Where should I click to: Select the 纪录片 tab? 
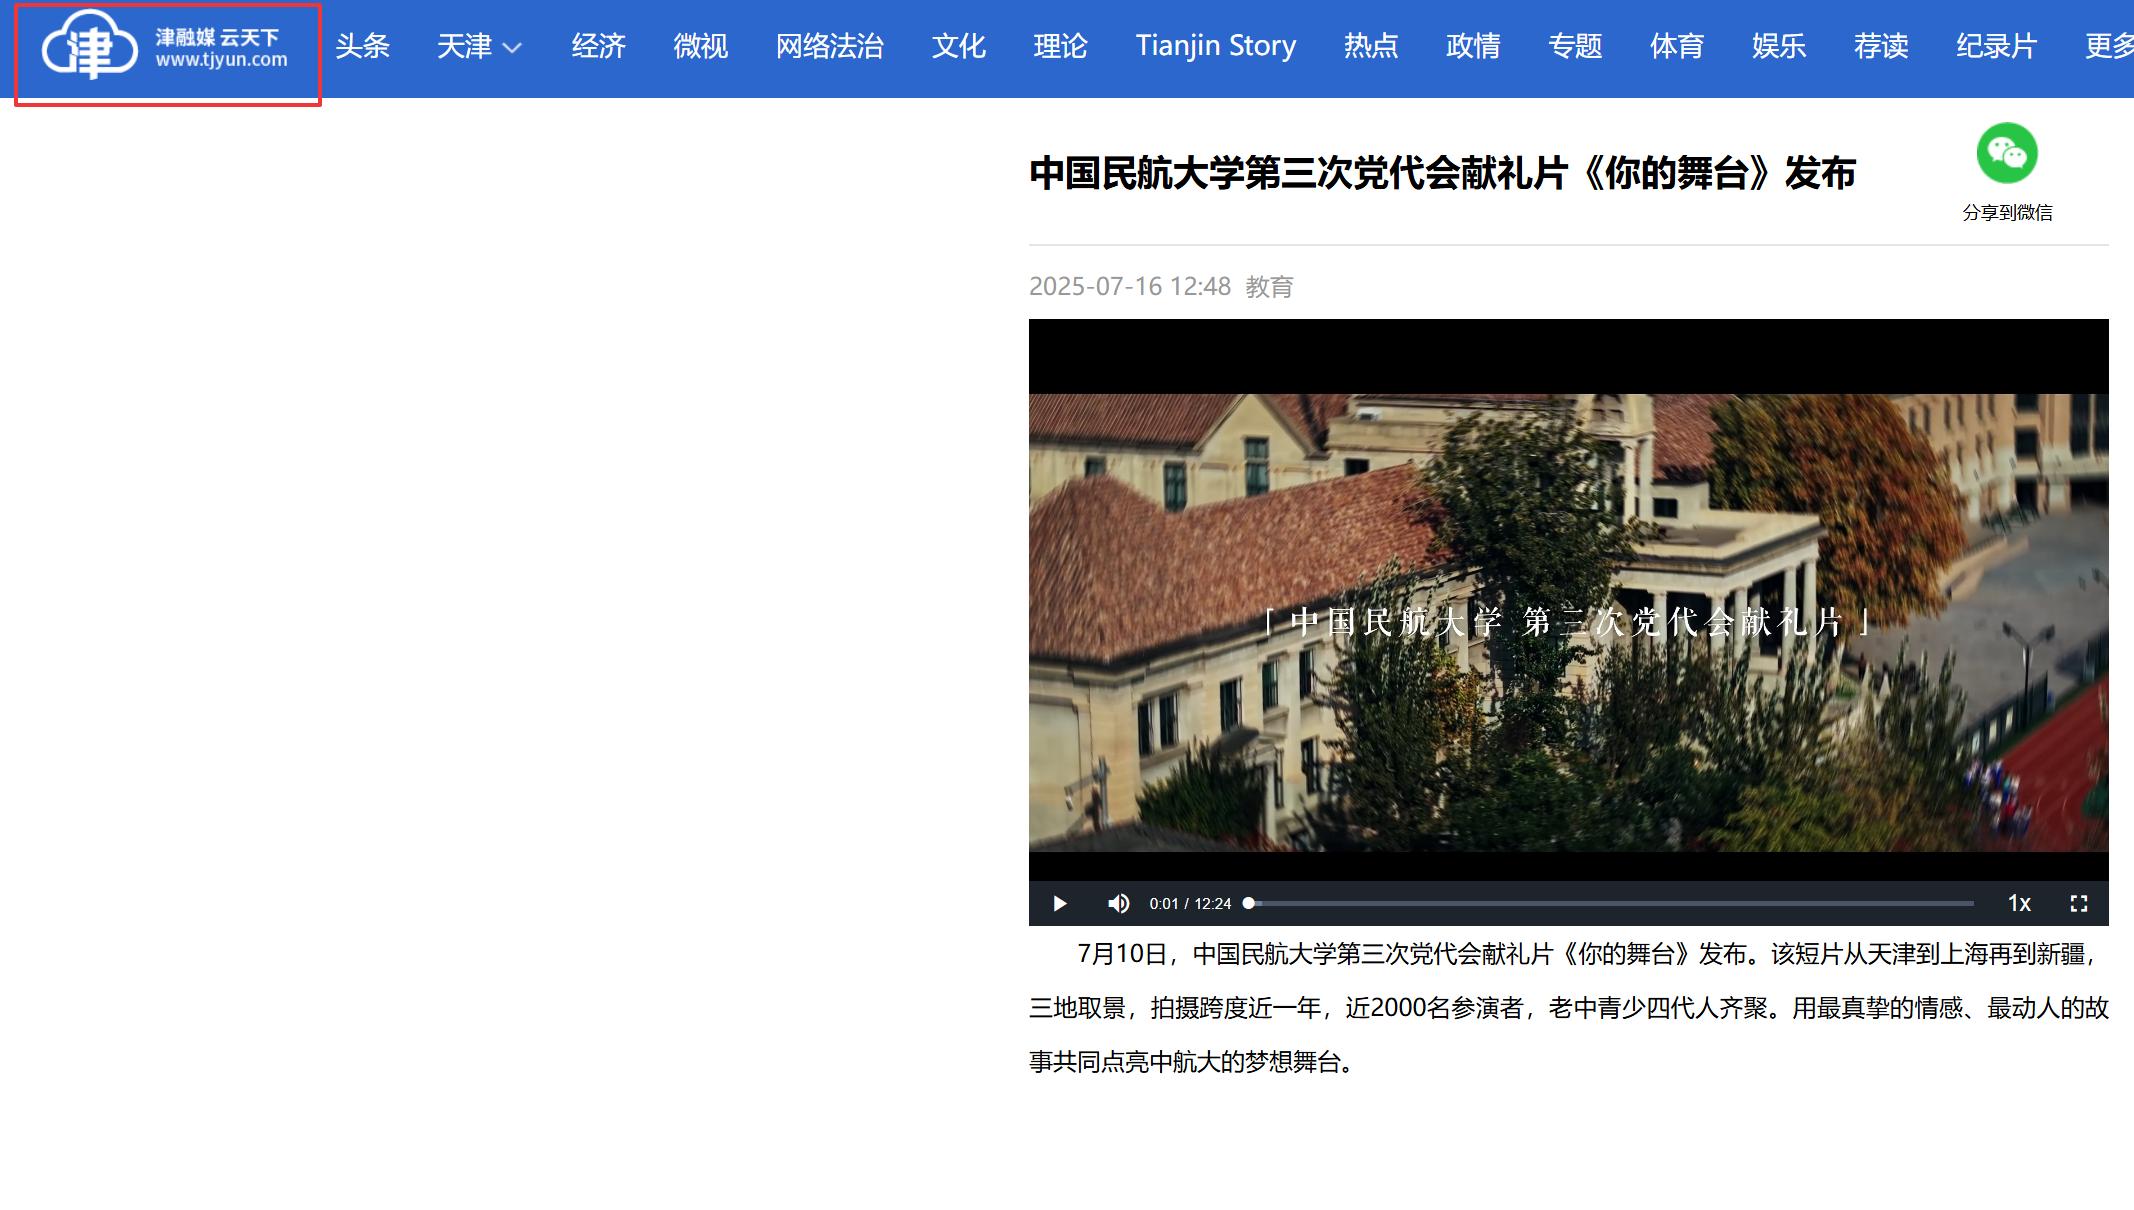click(1995, 47)
